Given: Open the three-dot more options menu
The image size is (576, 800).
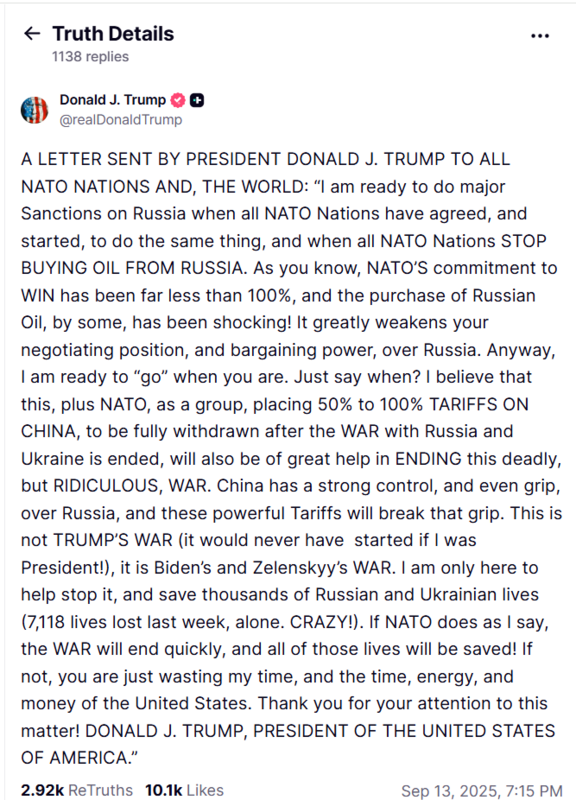Looking at the screenshot, I should (540, 36).
